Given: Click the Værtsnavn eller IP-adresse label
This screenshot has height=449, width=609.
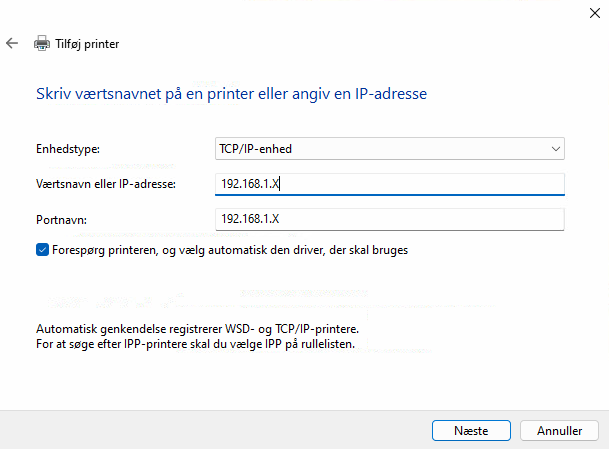Looking at the screenshot, I should coord(106,184).
